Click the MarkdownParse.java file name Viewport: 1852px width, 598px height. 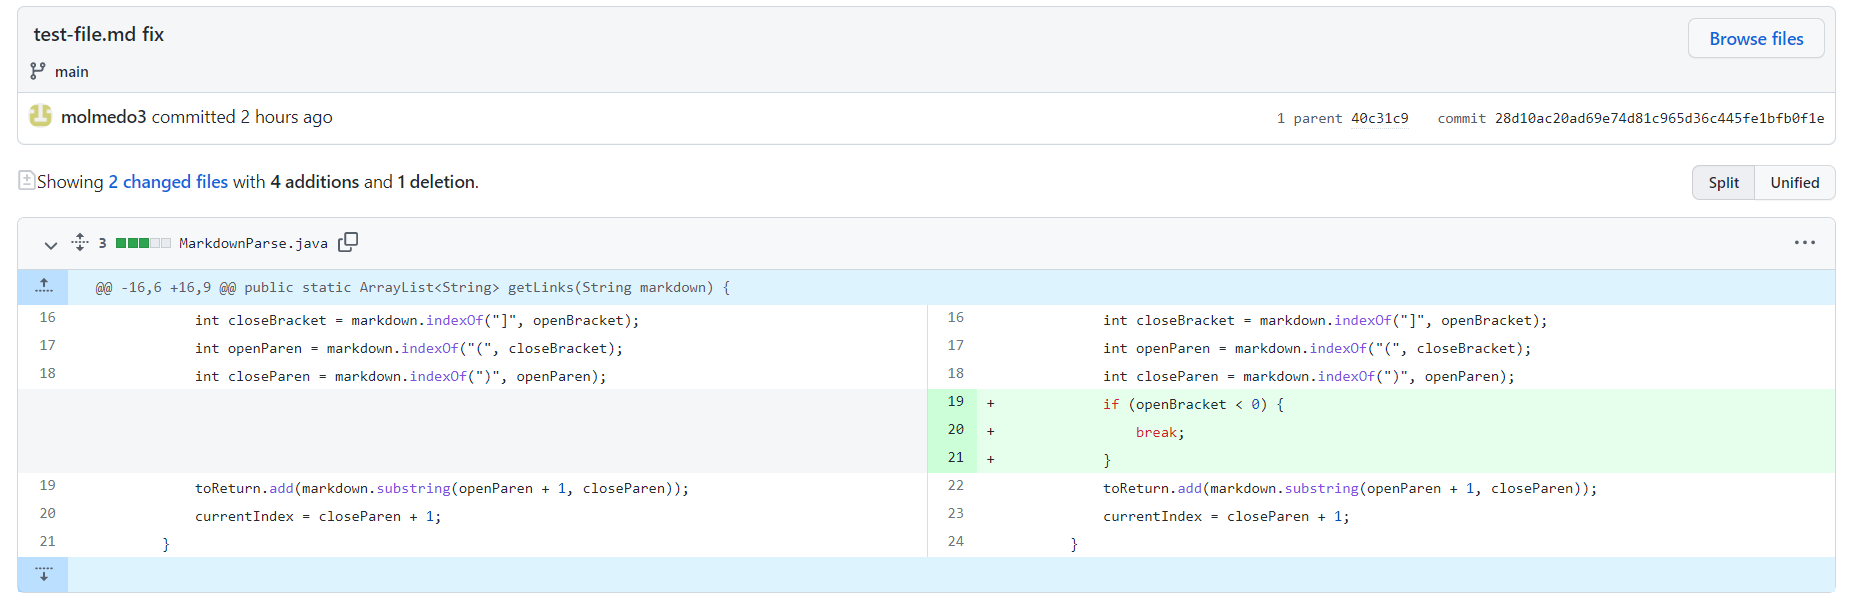(253, 243)
